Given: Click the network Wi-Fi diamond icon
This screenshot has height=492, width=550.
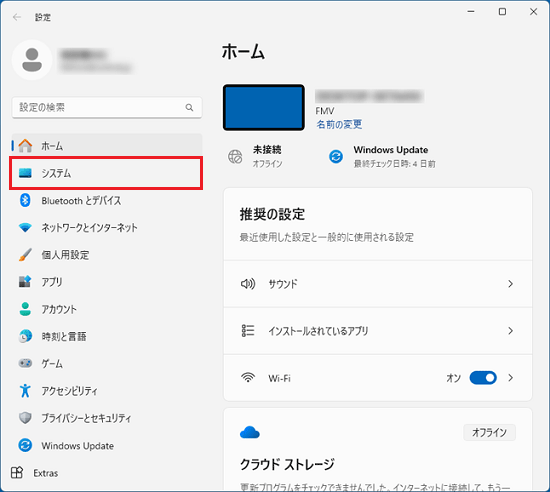Looking at the screenshot, I should tap(25, 228).
